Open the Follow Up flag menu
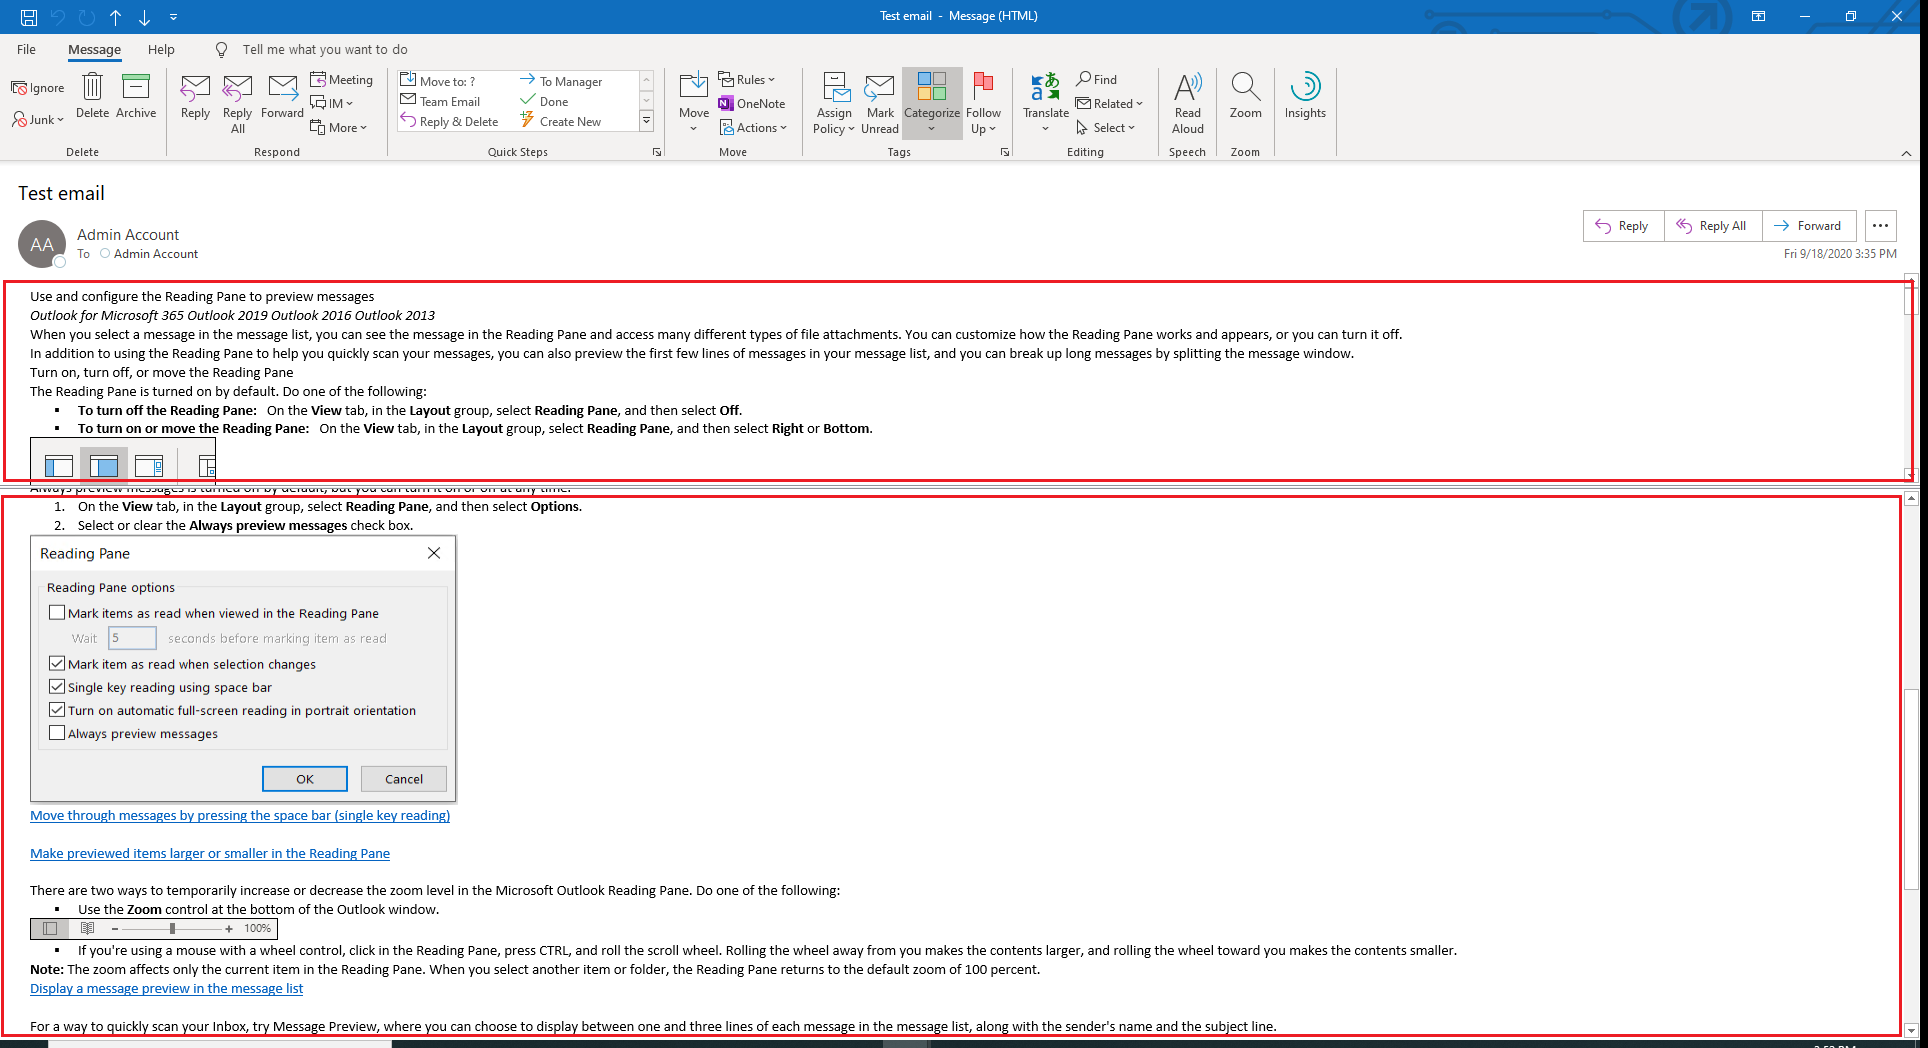Viewport: 1928px width, 1048px height. click(983, 104)
